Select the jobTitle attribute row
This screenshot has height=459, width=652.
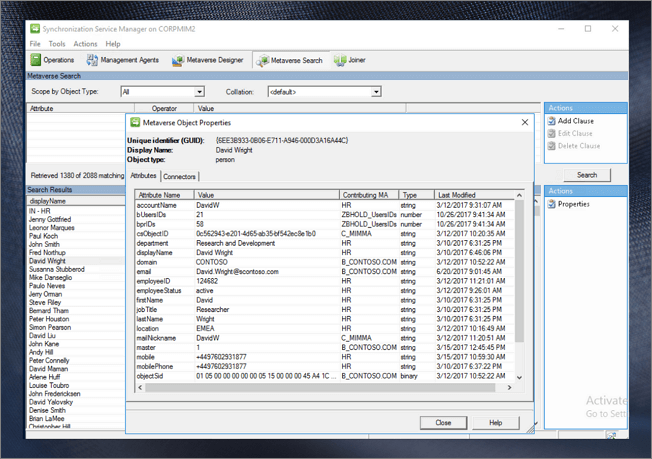(x=325, y=310)
